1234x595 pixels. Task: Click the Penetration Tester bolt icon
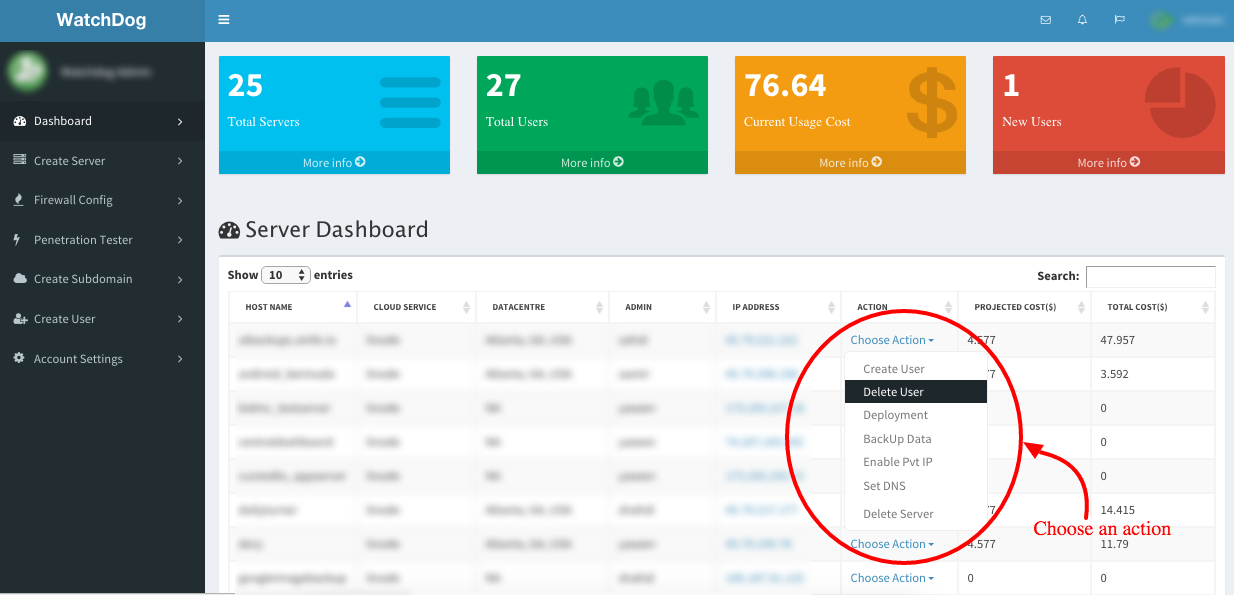coord(18,240)
